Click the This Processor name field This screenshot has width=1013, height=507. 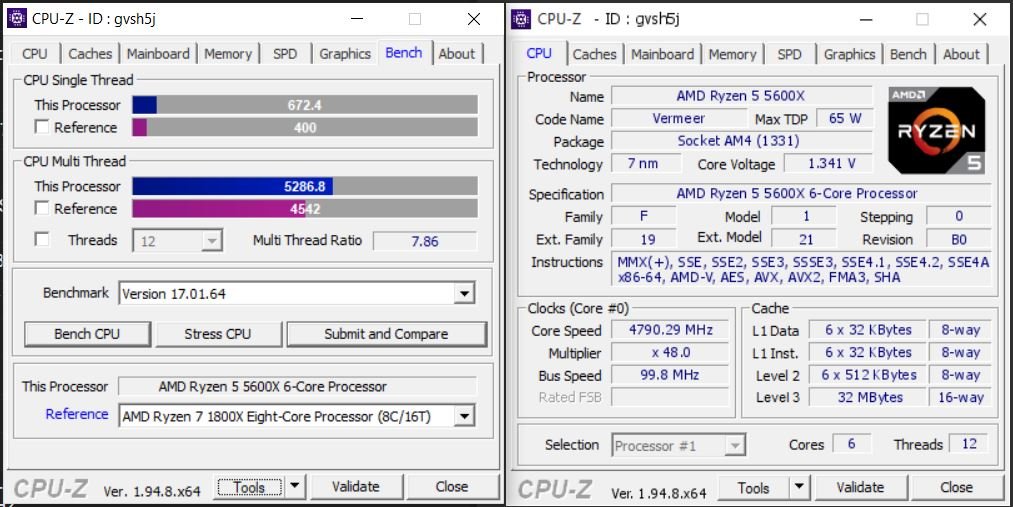coord(297,386)
